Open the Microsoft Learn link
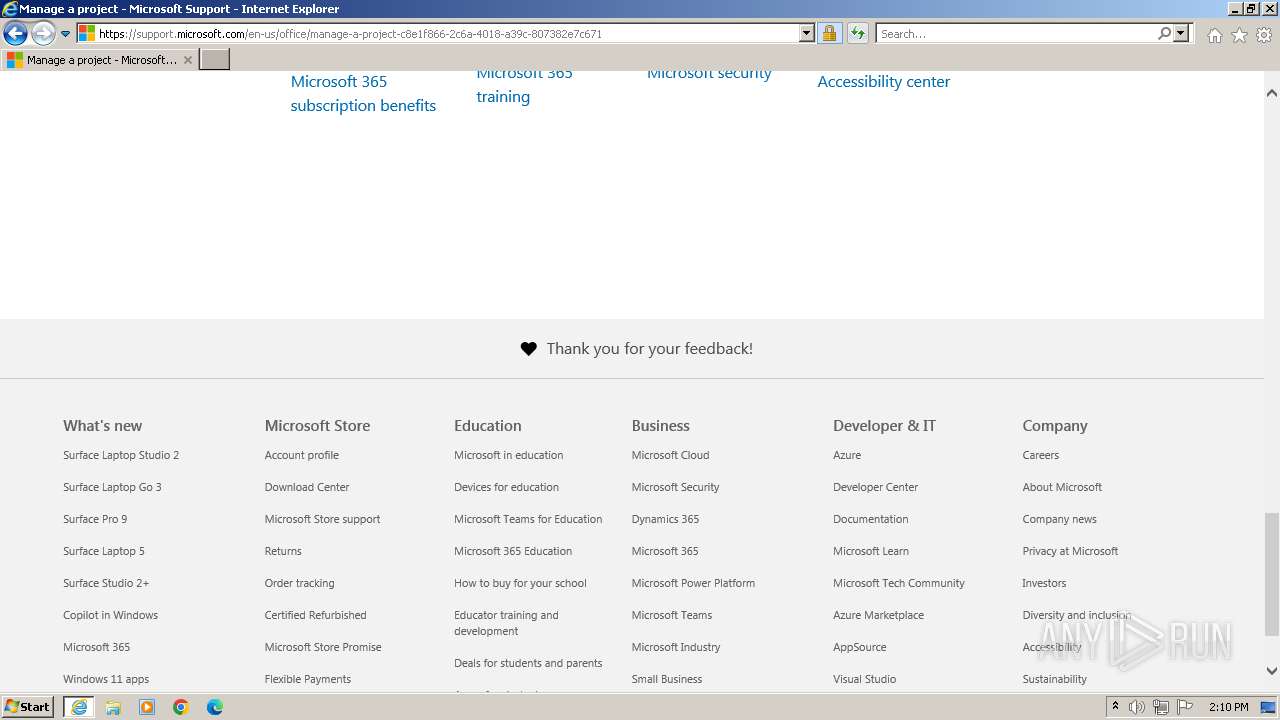The height and width of the screenshot is (720, 1280). tap(871, 551)
